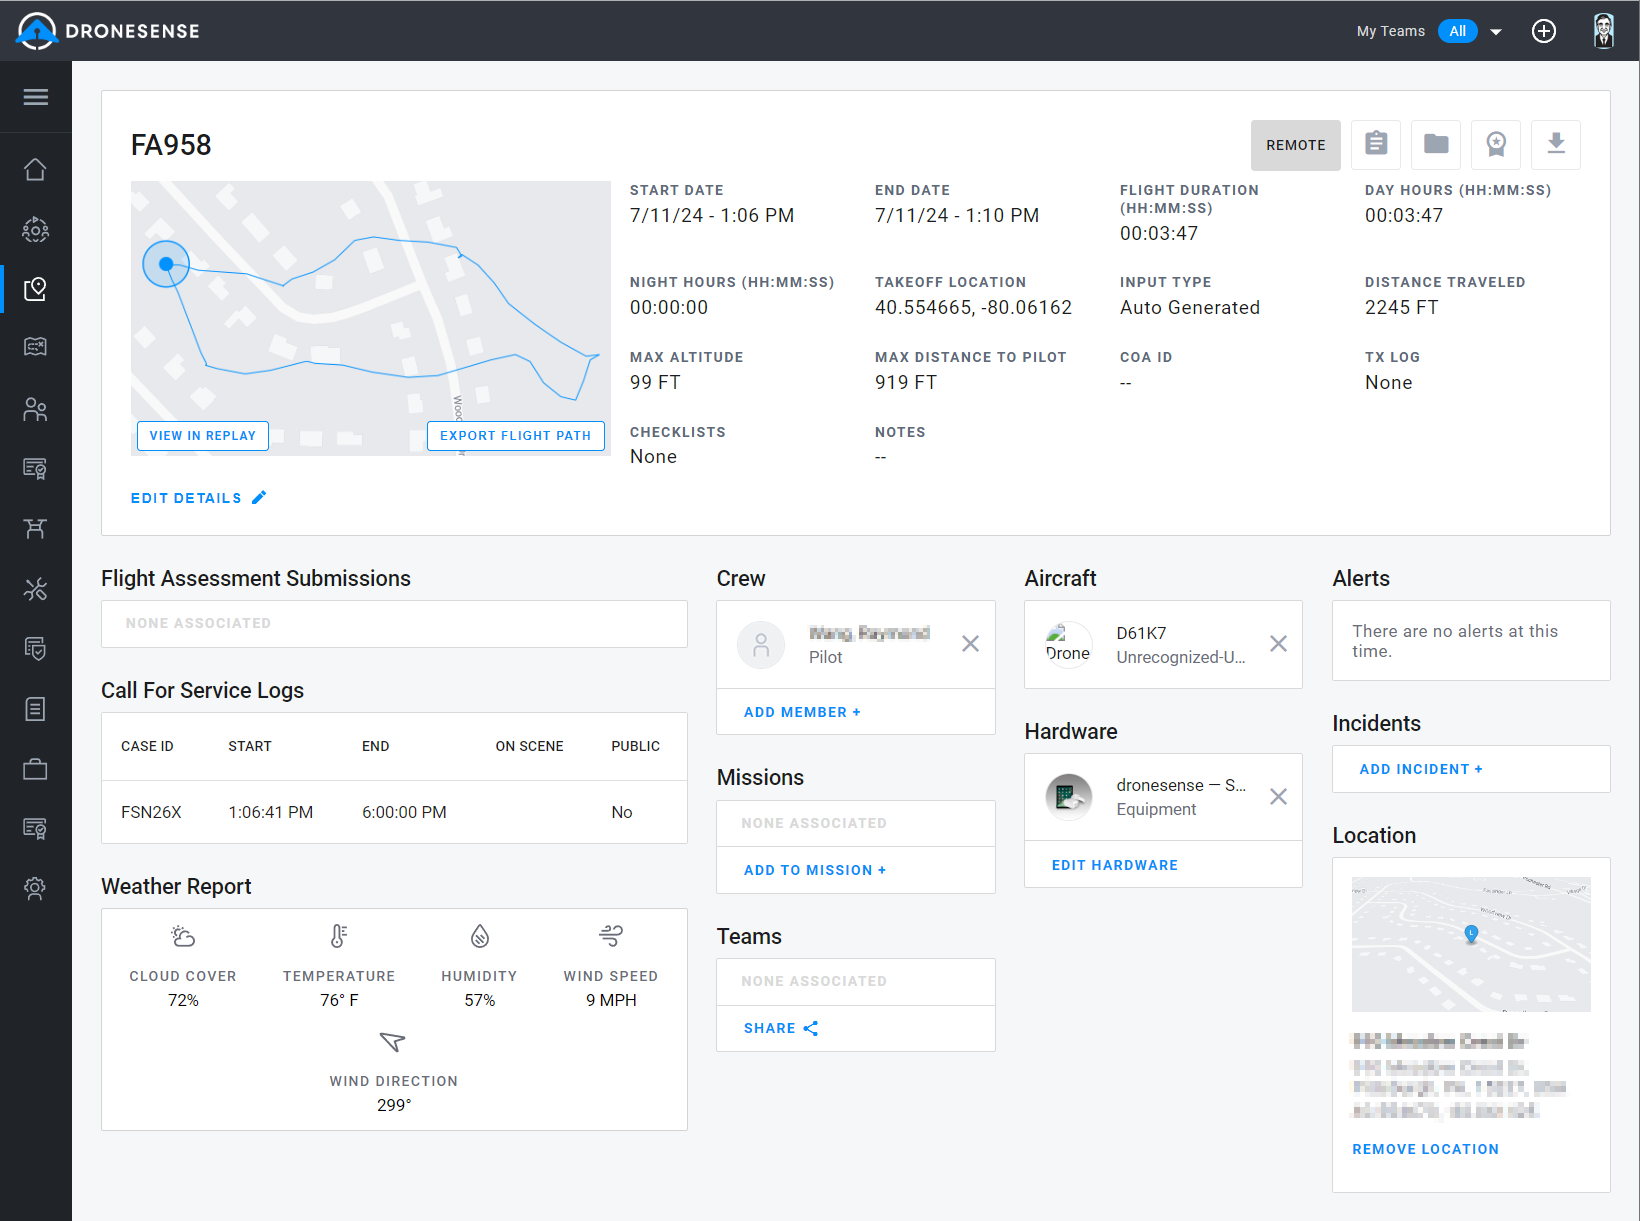This screenshot has height=1221, width=1640.
Task: Click the clipboard checklist icon near Remote
Action: (1376, 145)
